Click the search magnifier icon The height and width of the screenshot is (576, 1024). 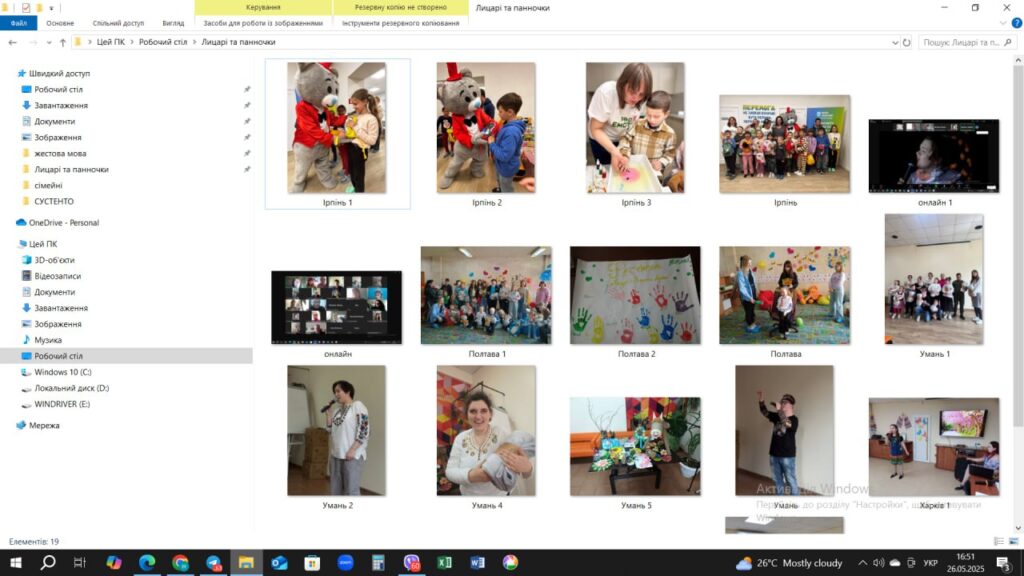(1008, 42)
